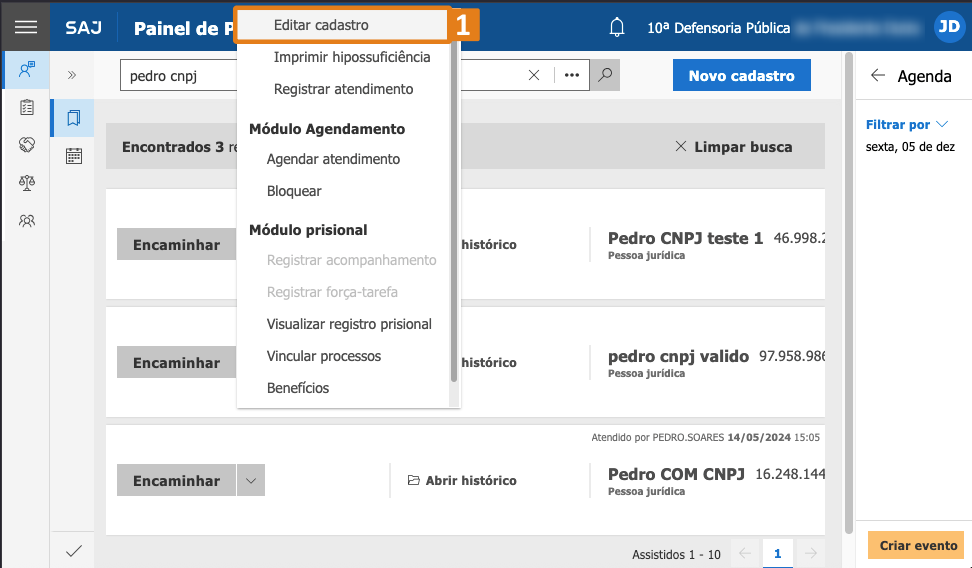The height and width of the screenshot is (568, 972).
Task: Click the magnifier search button
Action: 604,75
